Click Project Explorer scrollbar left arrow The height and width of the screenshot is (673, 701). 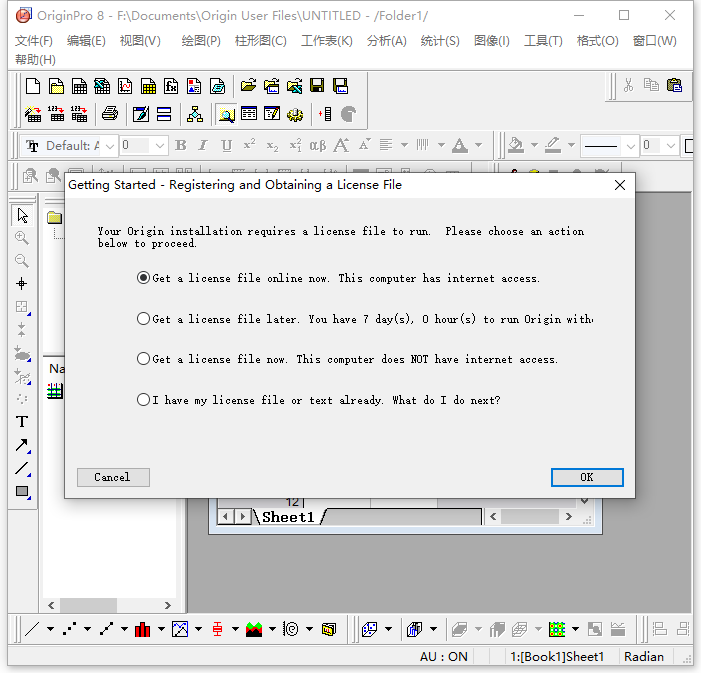51,605
